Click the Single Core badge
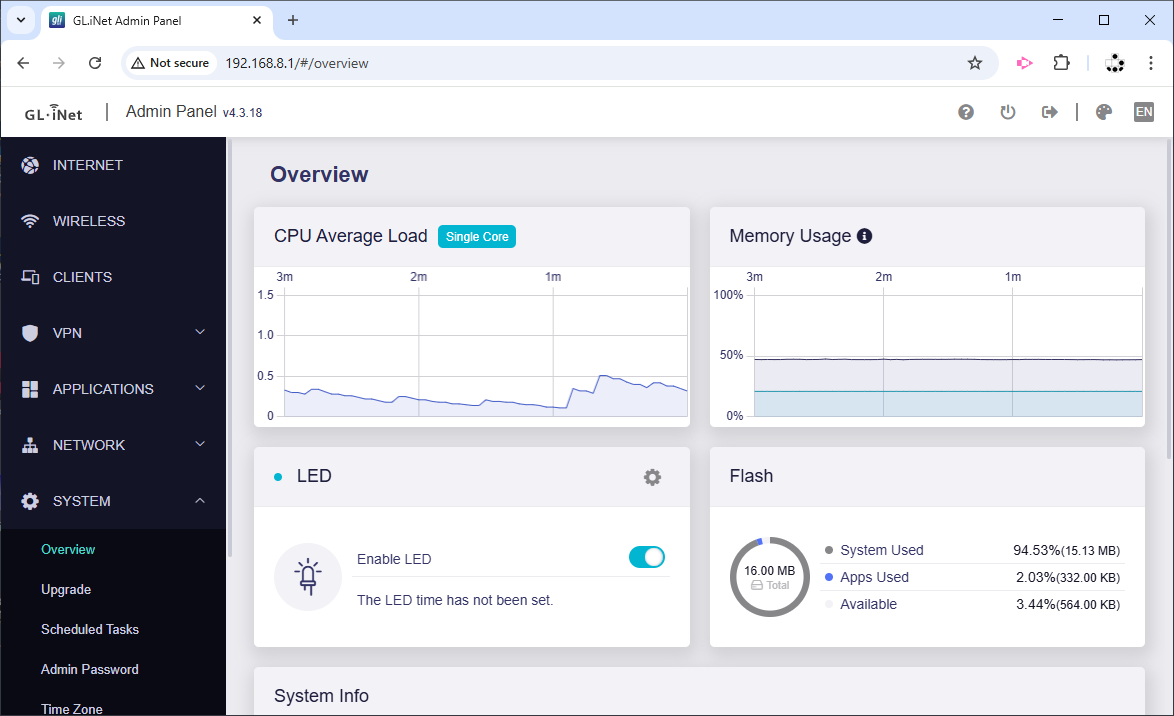Image resolution: width=1174 pixels, height=716 pixels. tap(477, 237)
